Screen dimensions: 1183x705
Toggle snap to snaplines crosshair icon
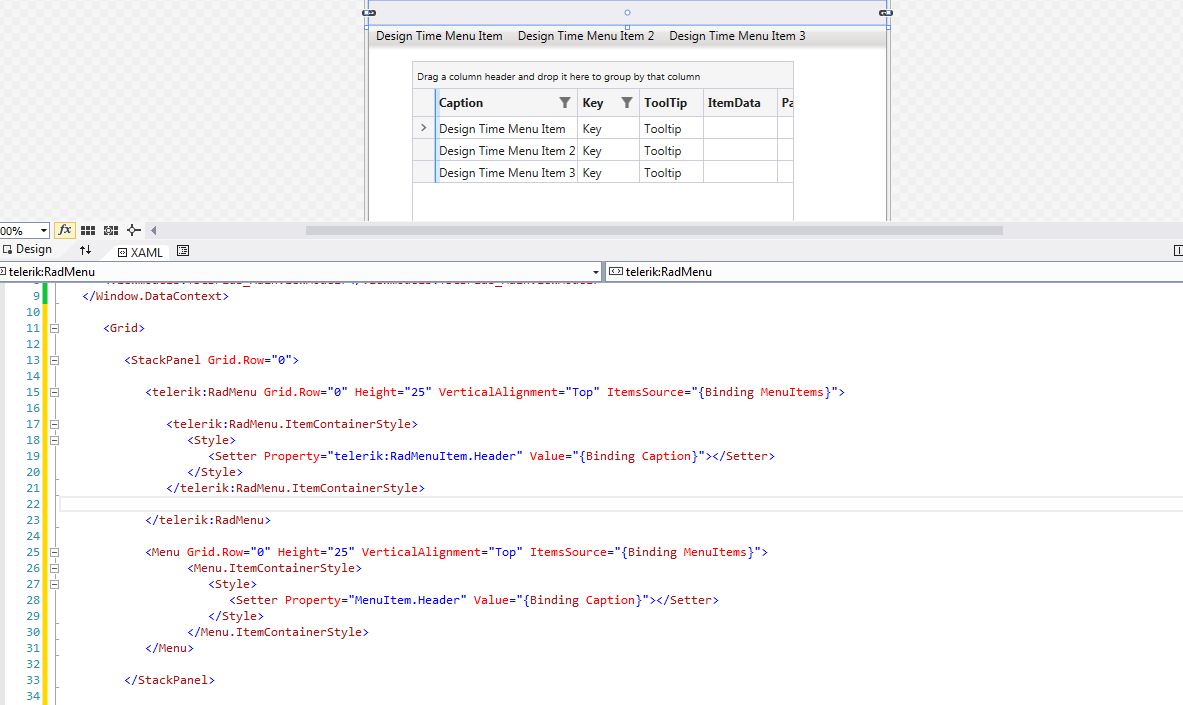pyautogui.click(x=134, y=230)
